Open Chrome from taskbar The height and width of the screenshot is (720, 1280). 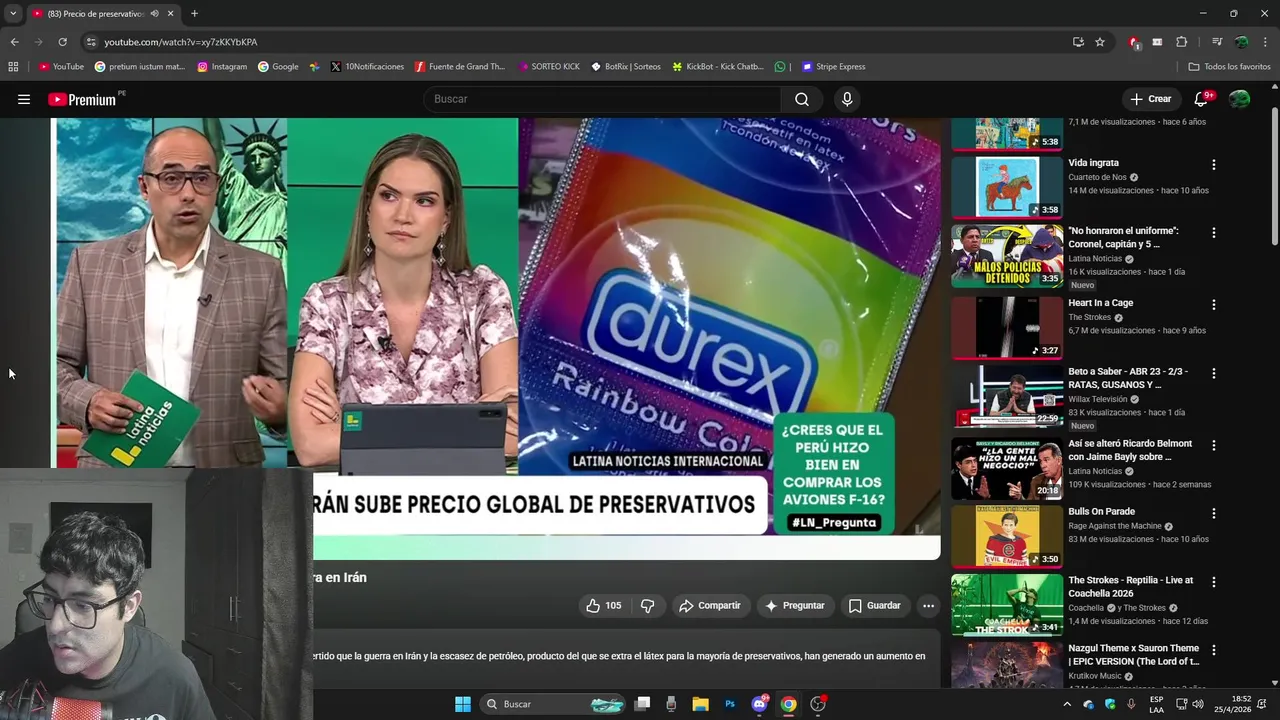[x=788, y=704]
